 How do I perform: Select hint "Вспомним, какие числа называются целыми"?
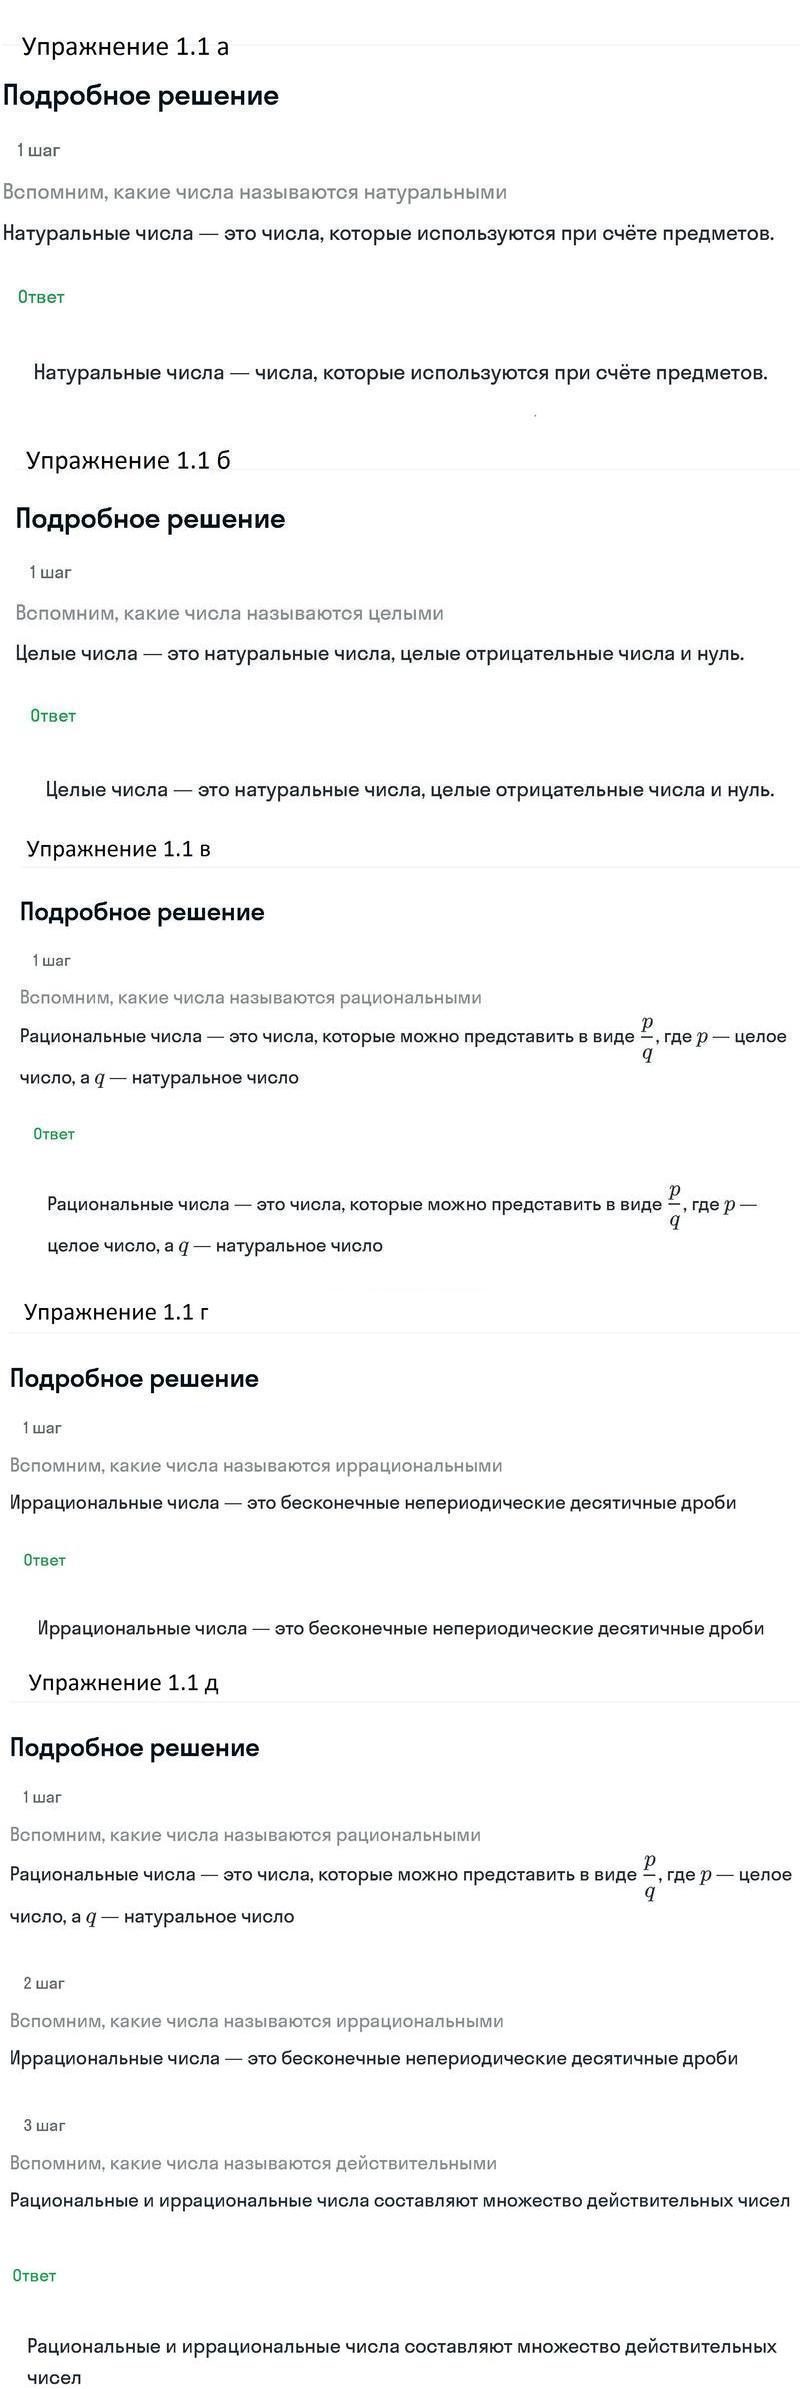230,613
